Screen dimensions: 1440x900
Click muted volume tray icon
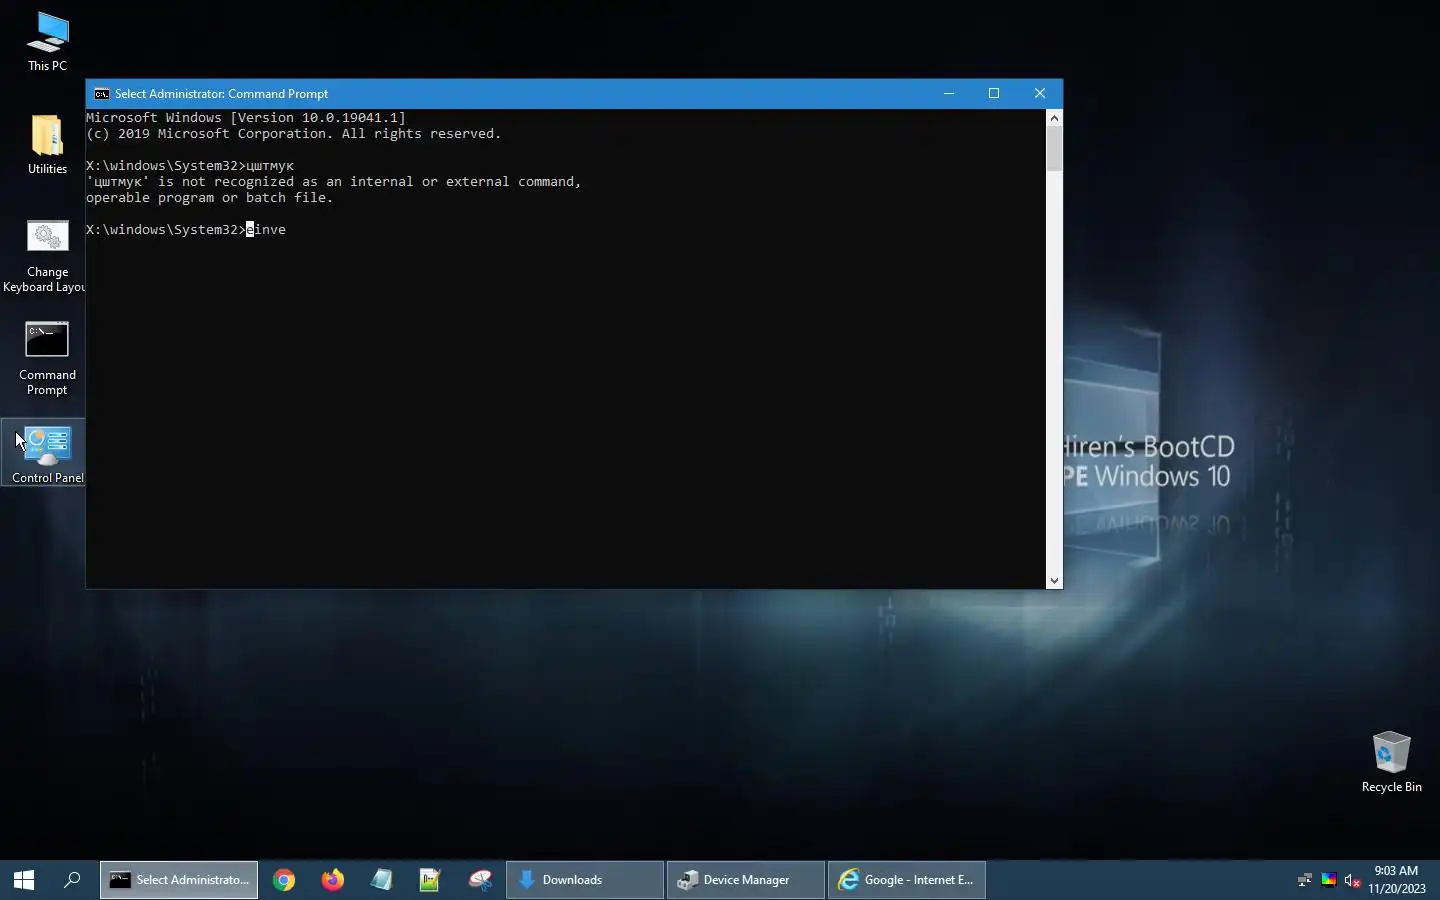pos(1352,880)
